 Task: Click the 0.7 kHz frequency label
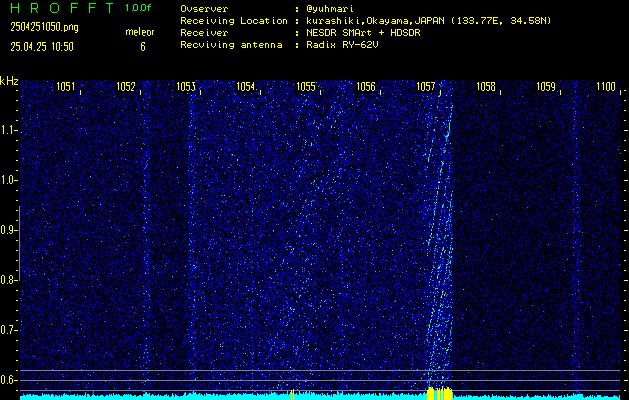8,330
